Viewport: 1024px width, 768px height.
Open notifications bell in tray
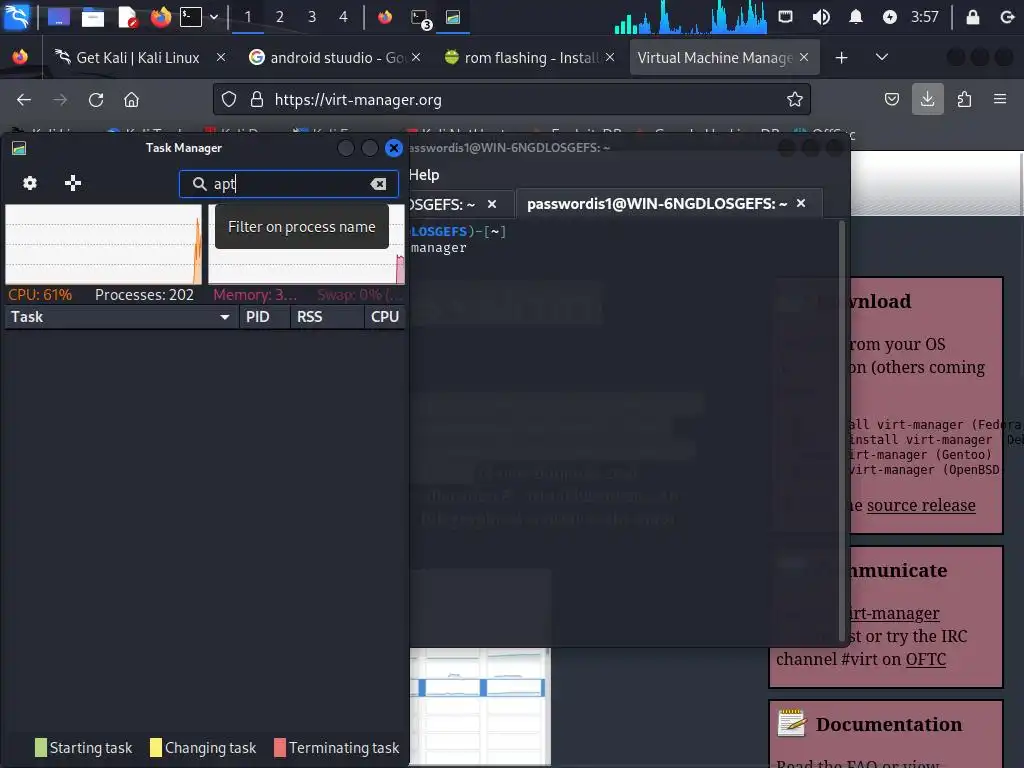[856, 17]
